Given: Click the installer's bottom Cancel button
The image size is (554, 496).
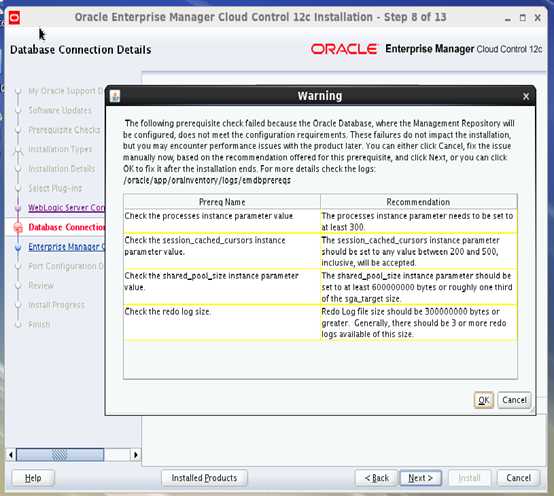Looking at the screenshot, I should pyautogui.click(x=518, y=478).
